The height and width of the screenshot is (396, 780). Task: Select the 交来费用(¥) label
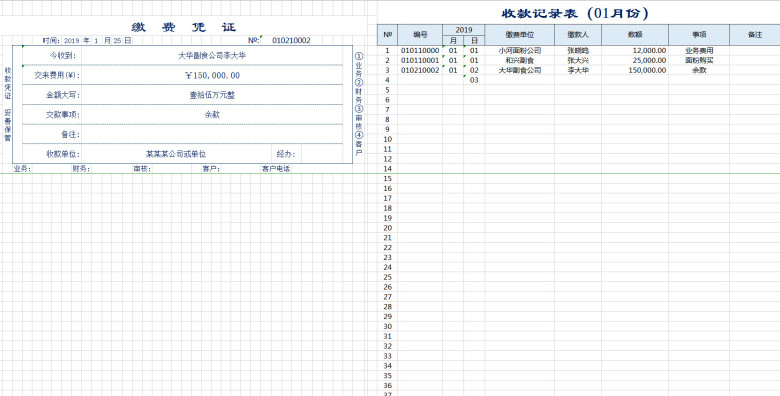click(57, 76)
